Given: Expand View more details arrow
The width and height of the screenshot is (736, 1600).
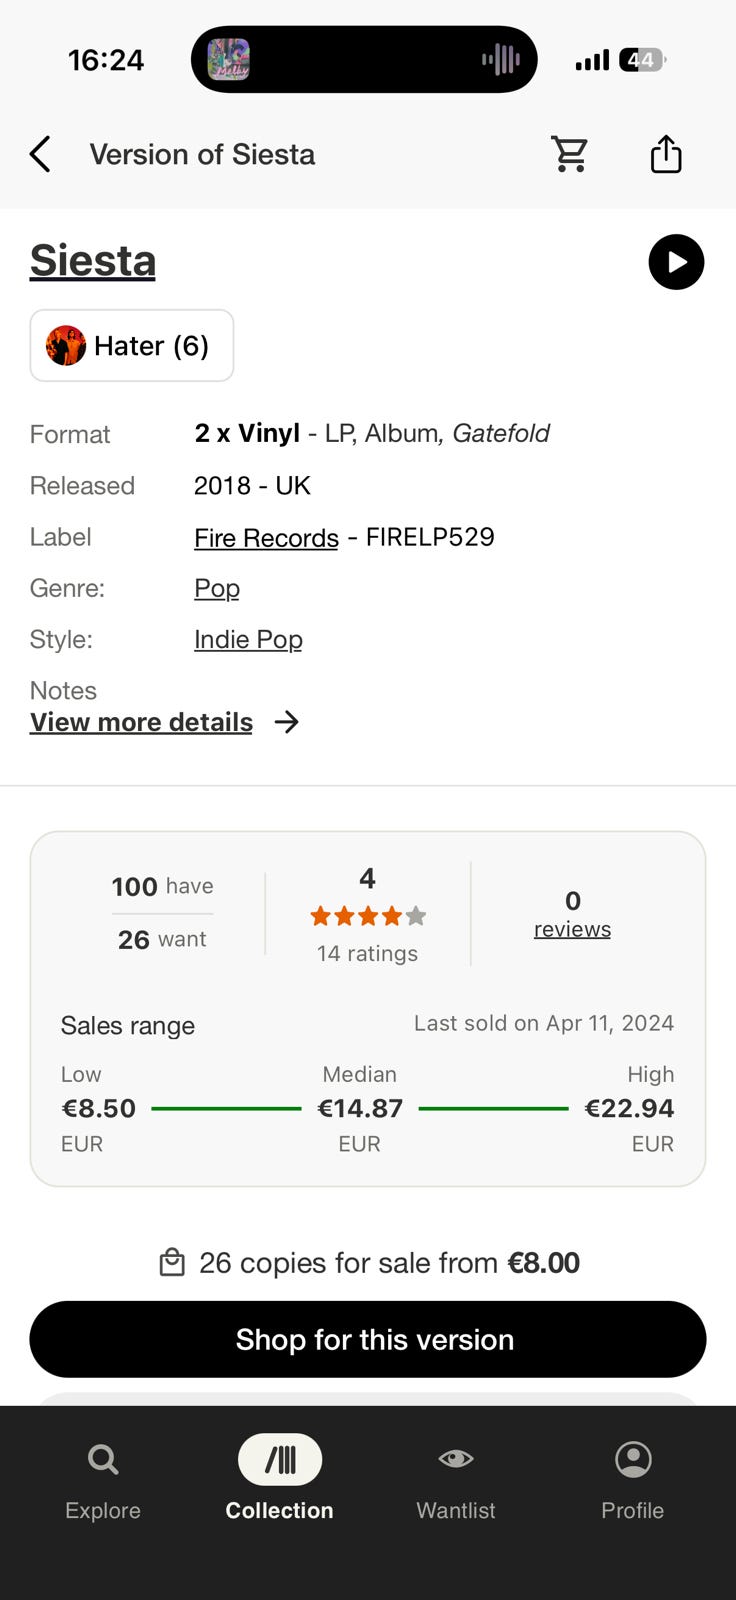Looking at the screenshot, I should (287, 722).
